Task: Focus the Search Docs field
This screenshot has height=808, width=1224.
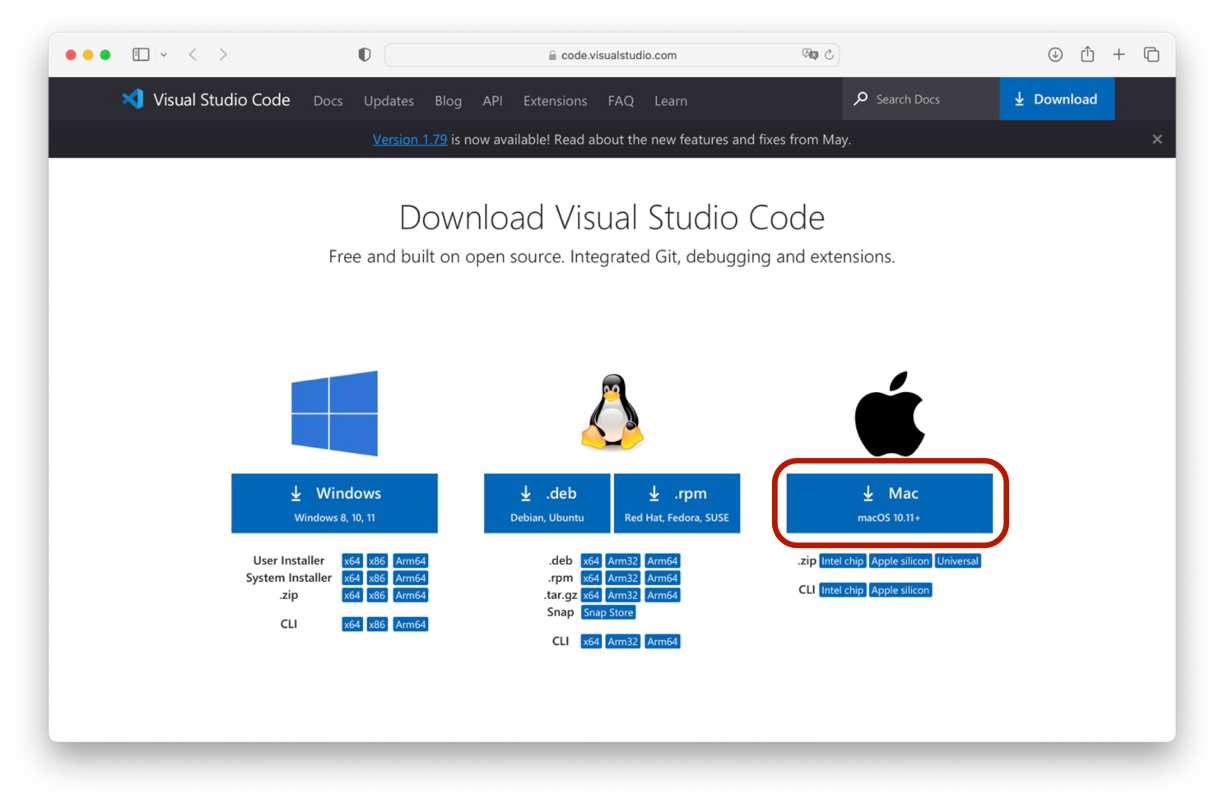Action: point(921,99)
